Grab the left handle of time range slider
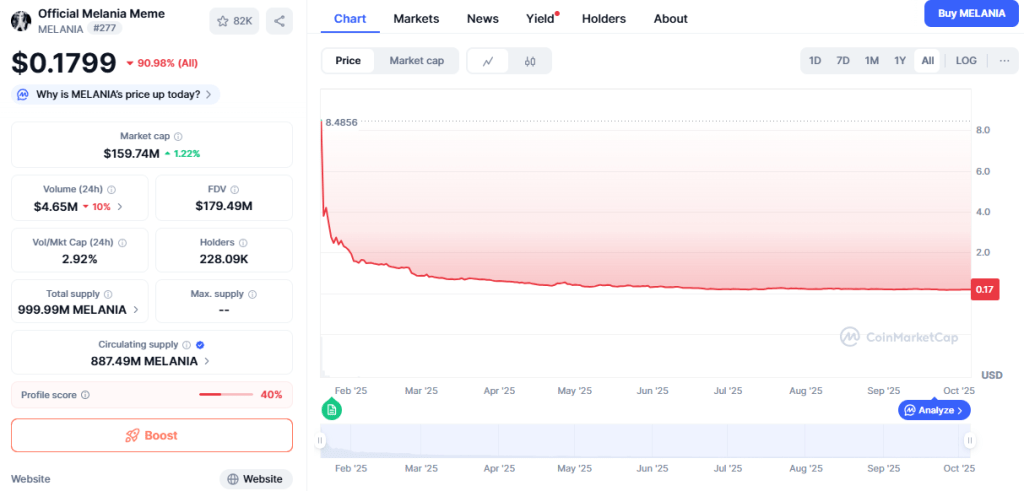Screen dimensions: 1024x491 pos(321,441)
